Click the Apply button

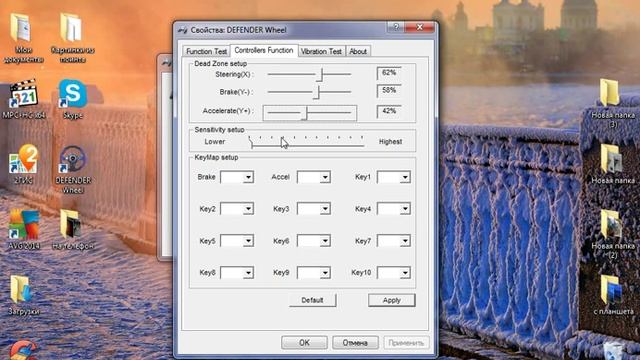tap(391, 300)
